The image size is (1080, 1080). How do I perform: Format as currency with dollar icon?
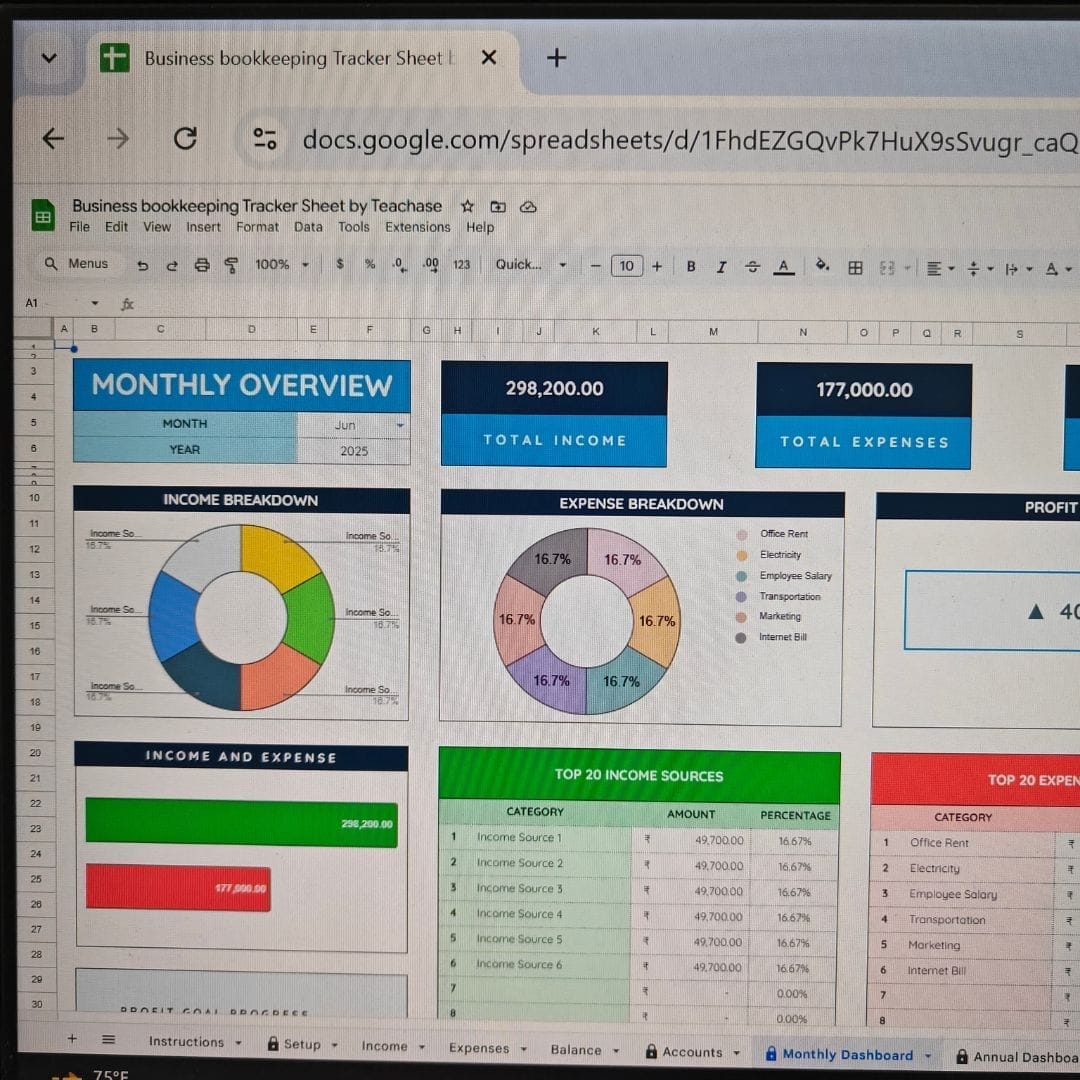pyautogui.click(x=340, y=264)
